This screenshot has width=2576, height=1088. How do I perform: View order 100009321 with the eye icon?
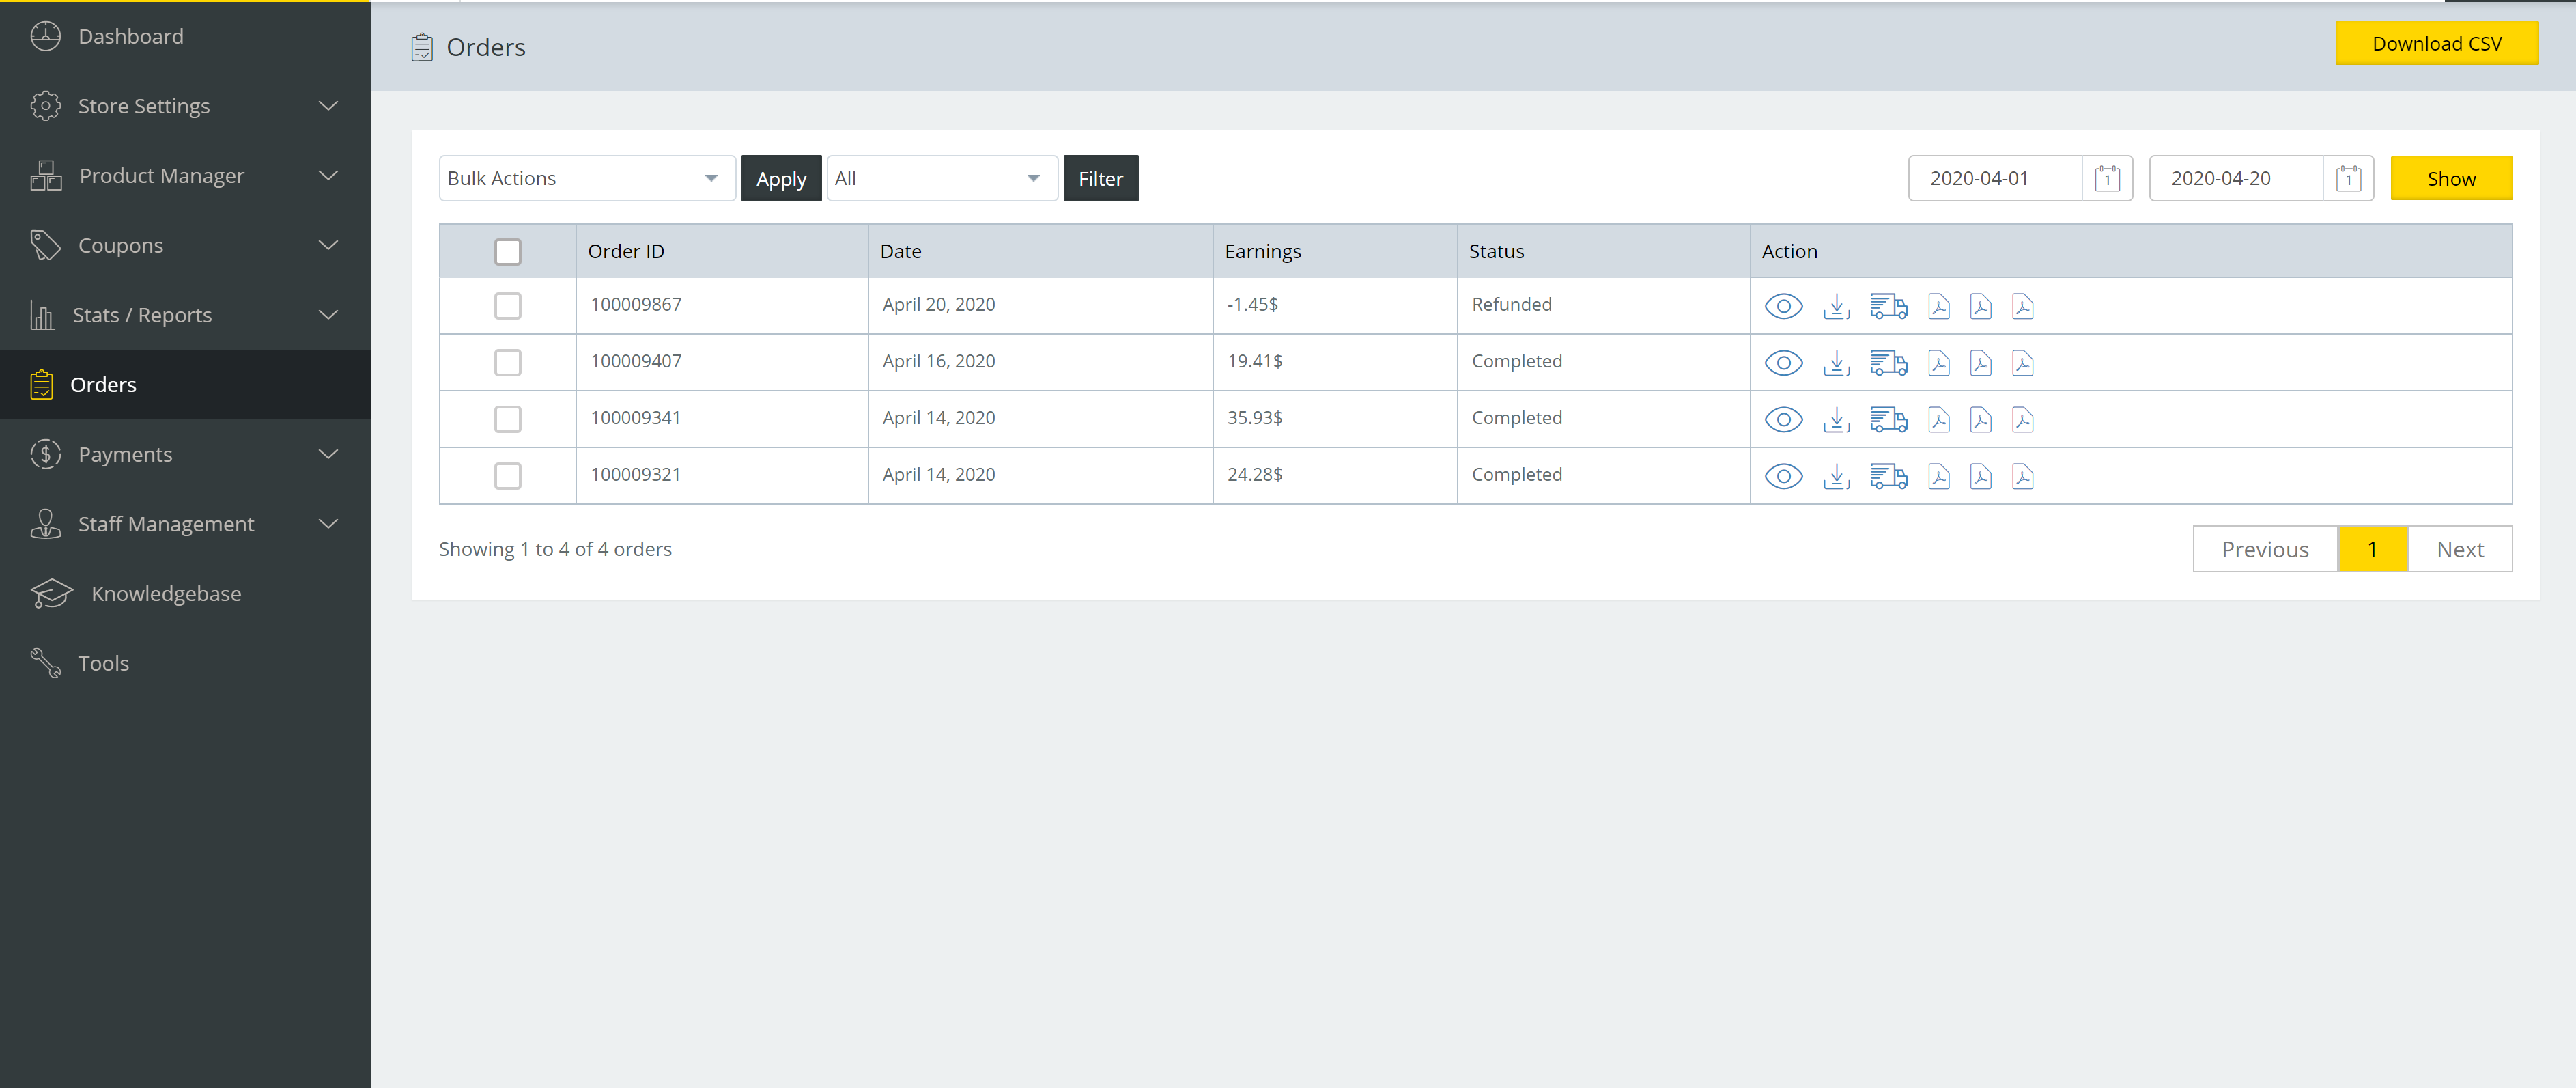click(x=1783, y=477)
